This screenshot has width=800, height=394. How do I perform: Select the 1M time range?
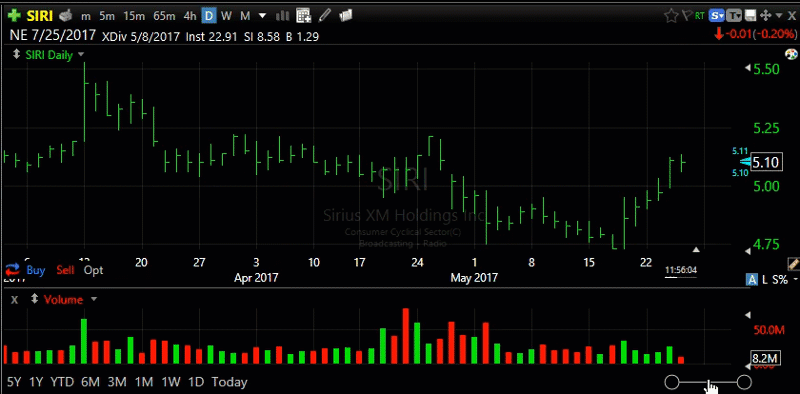click(x=144, y=382)
